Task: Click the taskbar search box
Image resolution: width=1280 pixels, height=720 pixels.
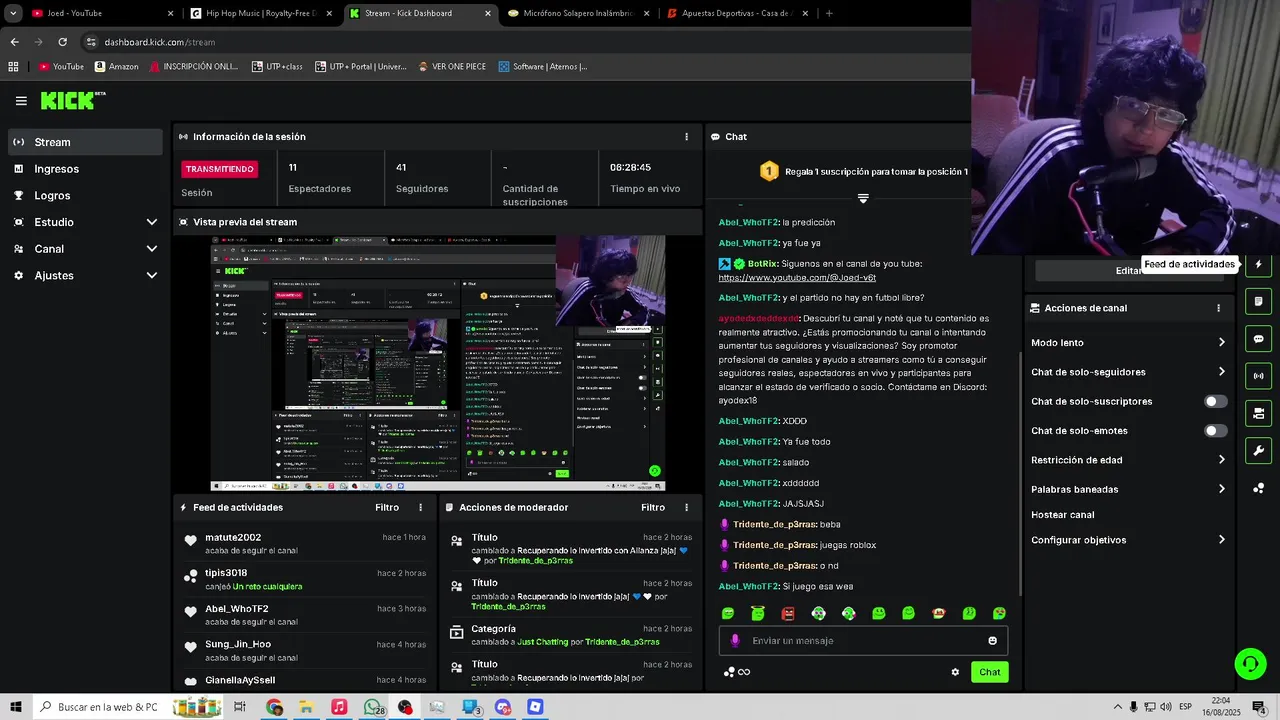Action: click(100, 707)
